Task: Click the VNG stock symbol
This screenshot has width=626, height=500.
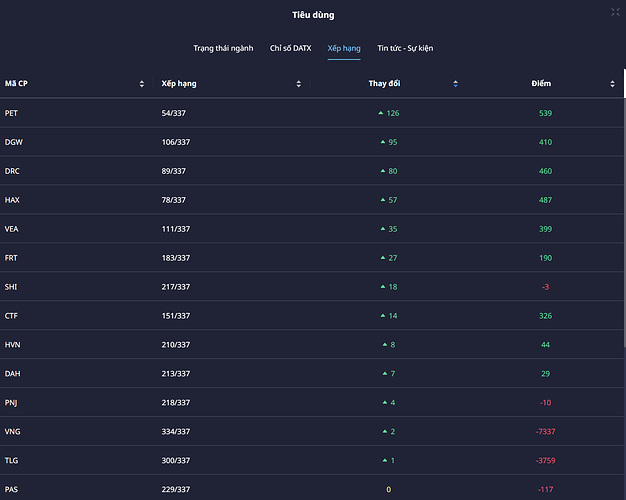Action: (x=12, y=431)
